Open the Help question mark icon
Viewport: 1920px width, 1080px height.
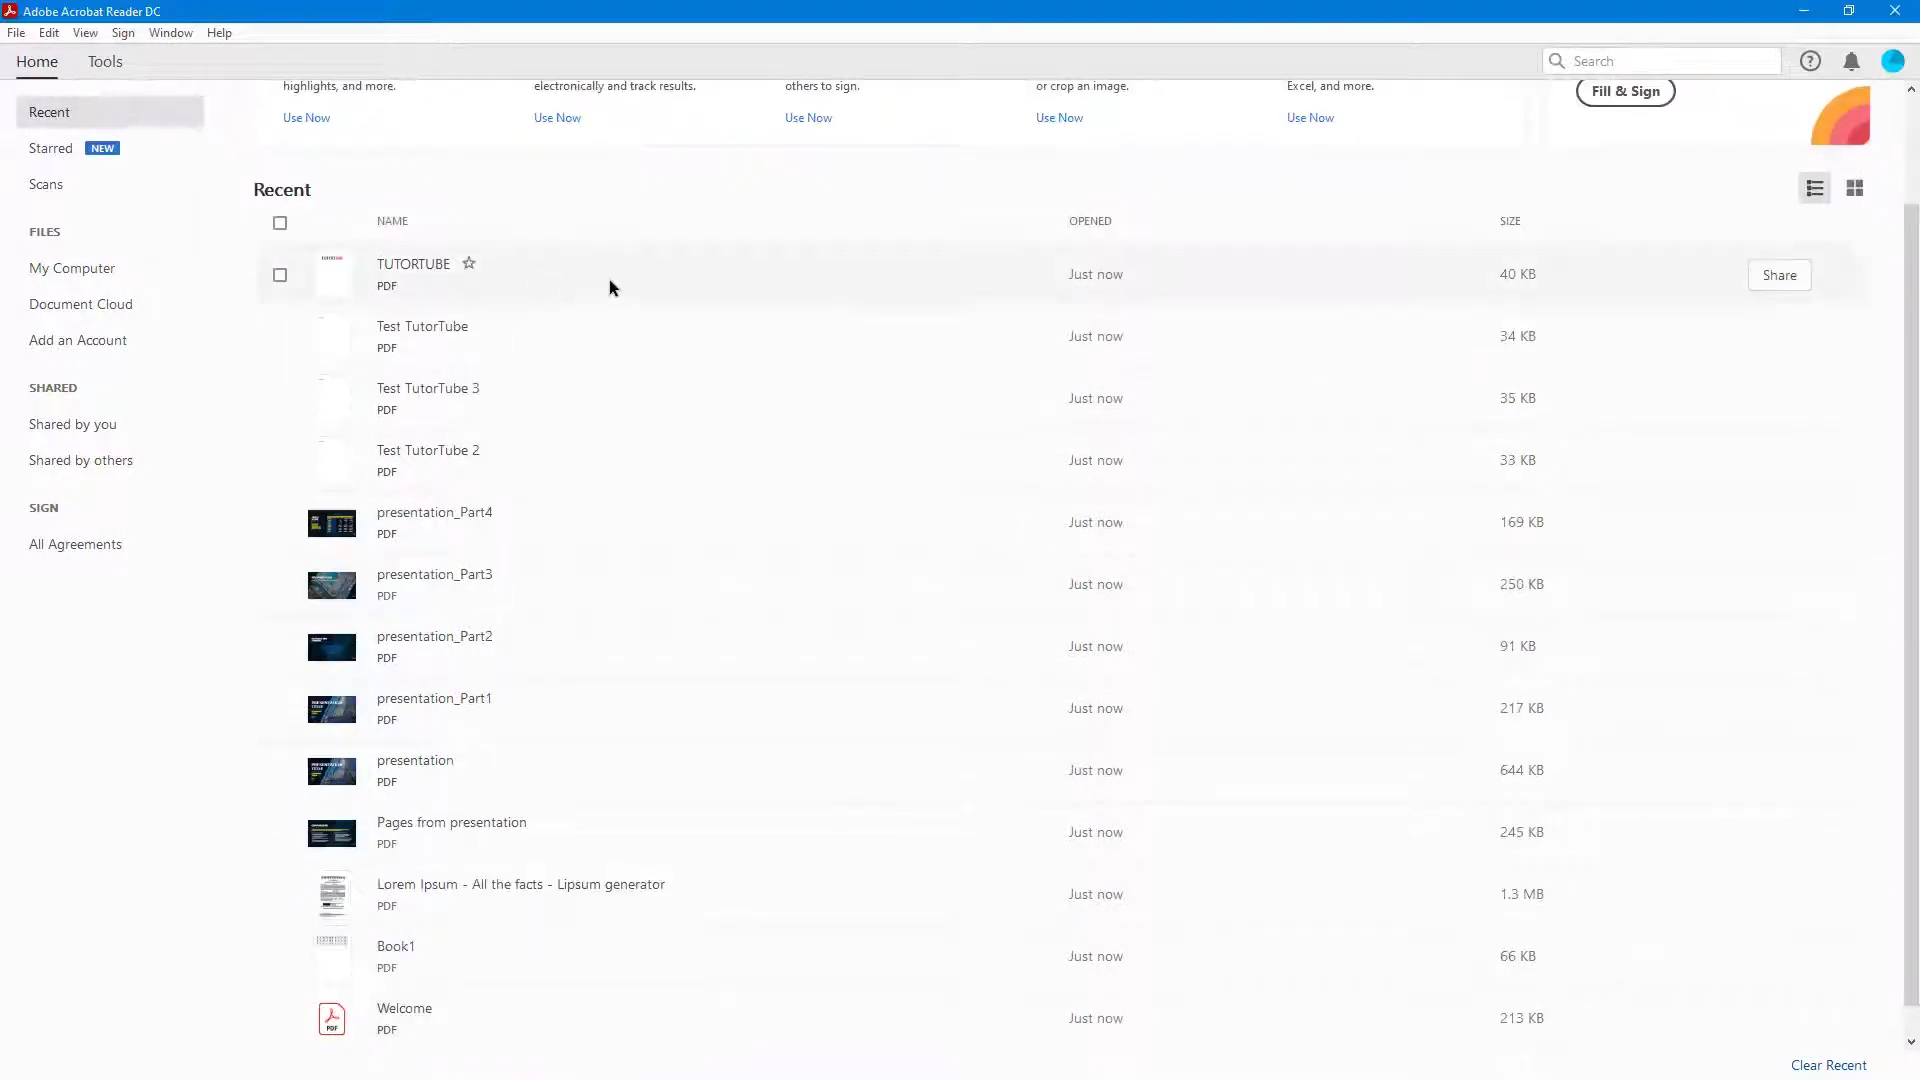[x=1810, y=61]
